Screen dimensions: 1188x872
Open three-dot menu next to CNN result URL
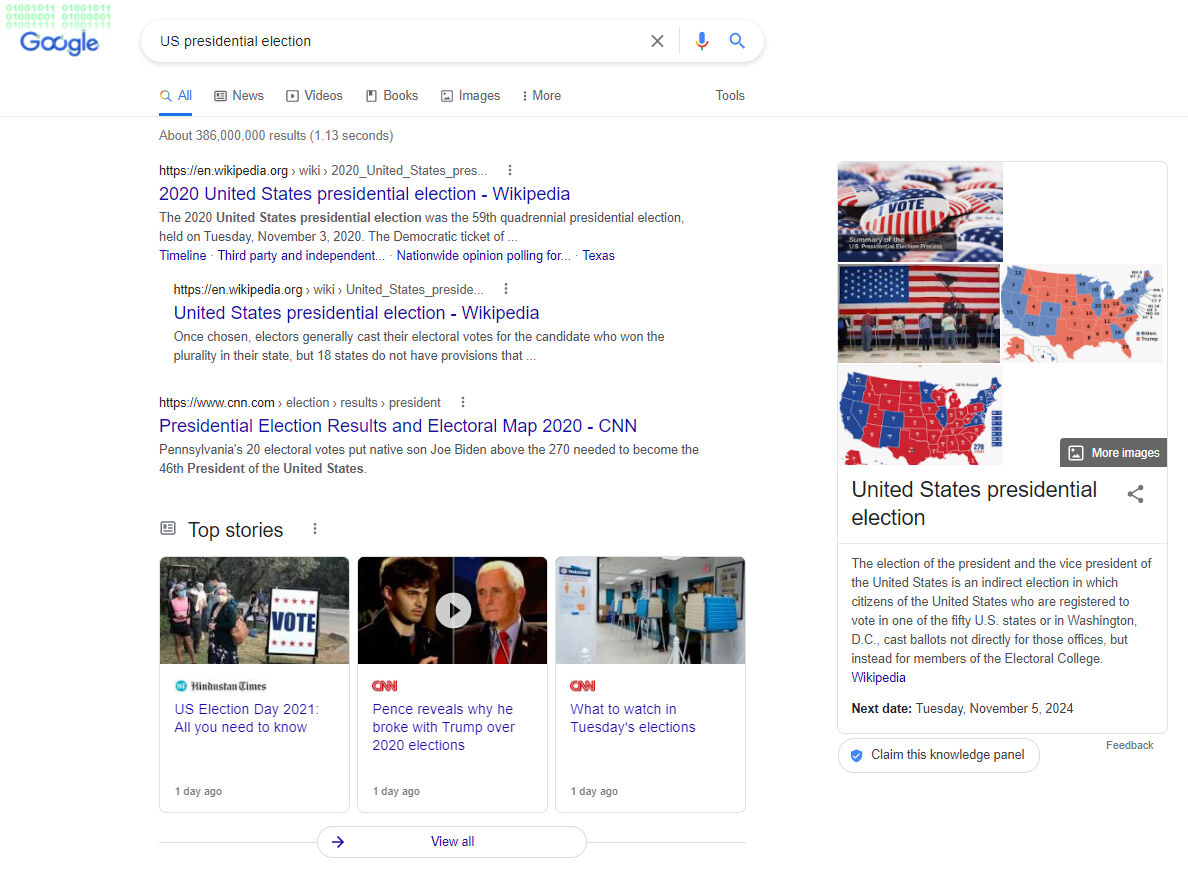pos(463,402)
